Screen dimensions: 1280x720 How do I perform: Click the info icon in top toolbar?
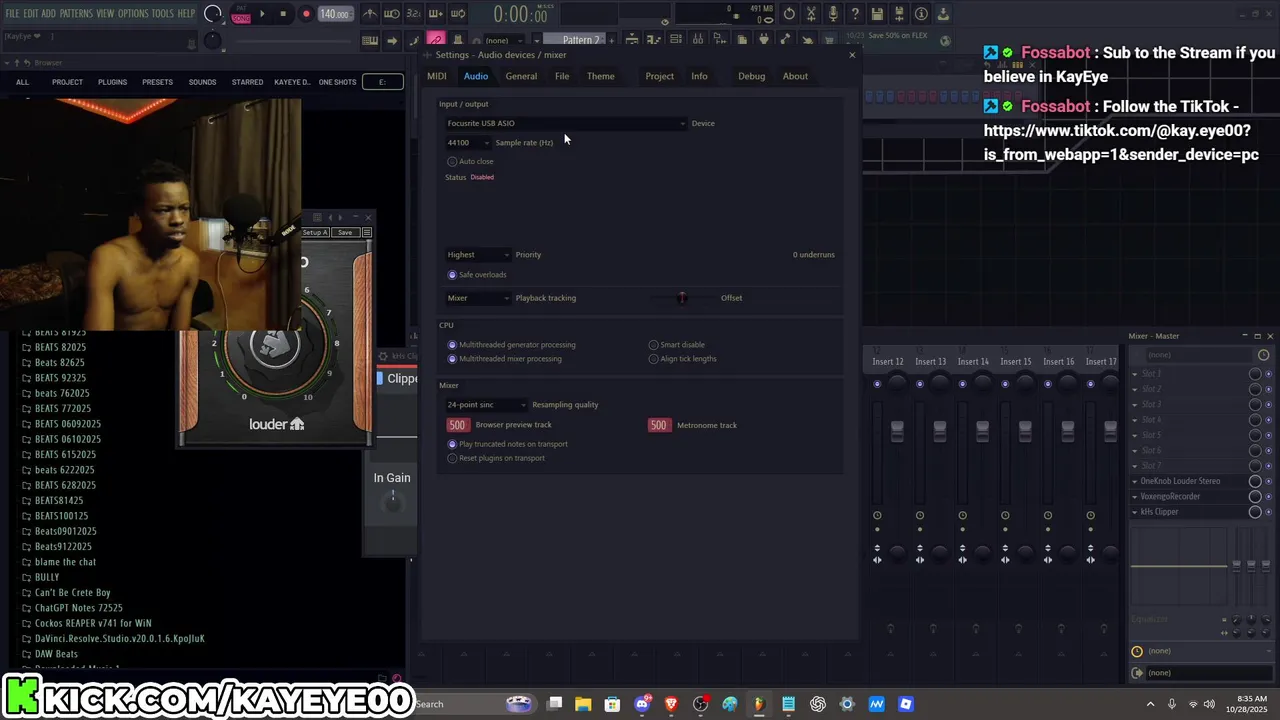click(x=921, y=14)
